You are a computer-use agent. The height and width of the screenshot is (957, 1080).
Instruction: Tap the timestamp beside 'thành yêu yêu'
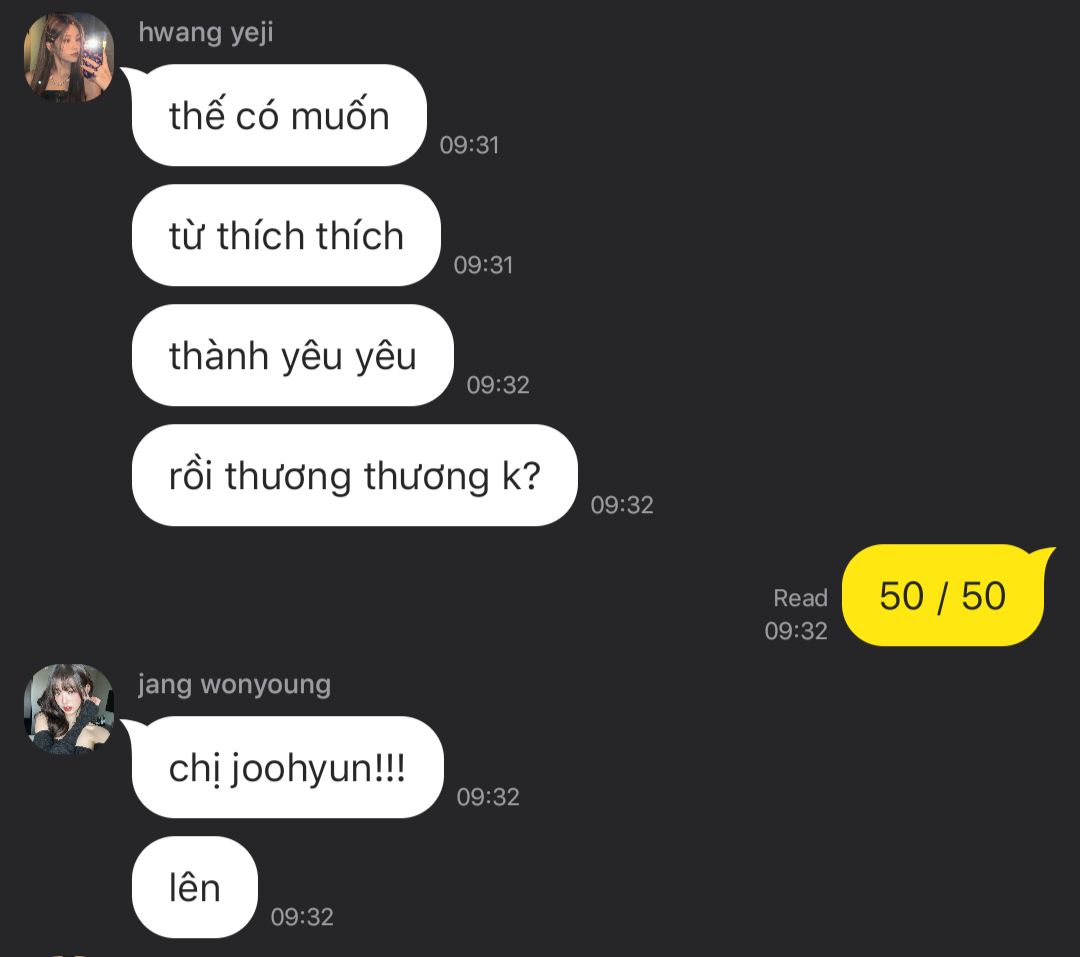(498, 384)
